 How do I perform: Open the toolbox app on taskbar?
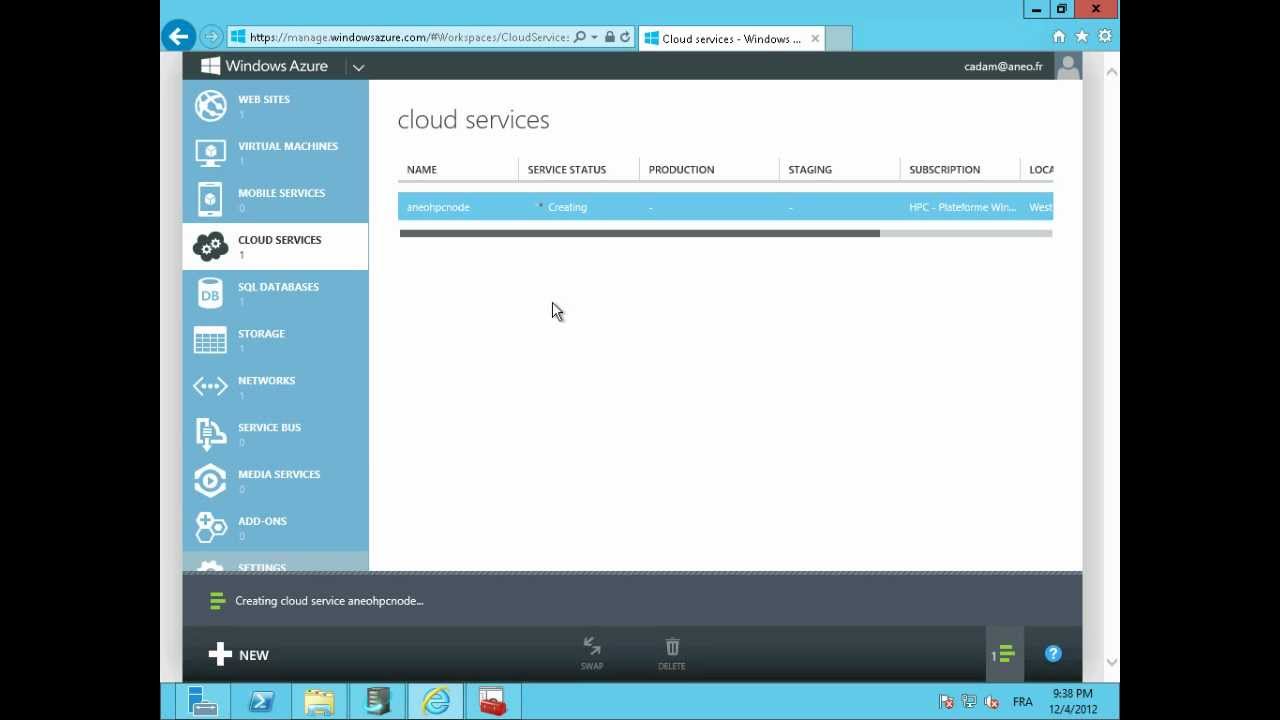[493, 702]
